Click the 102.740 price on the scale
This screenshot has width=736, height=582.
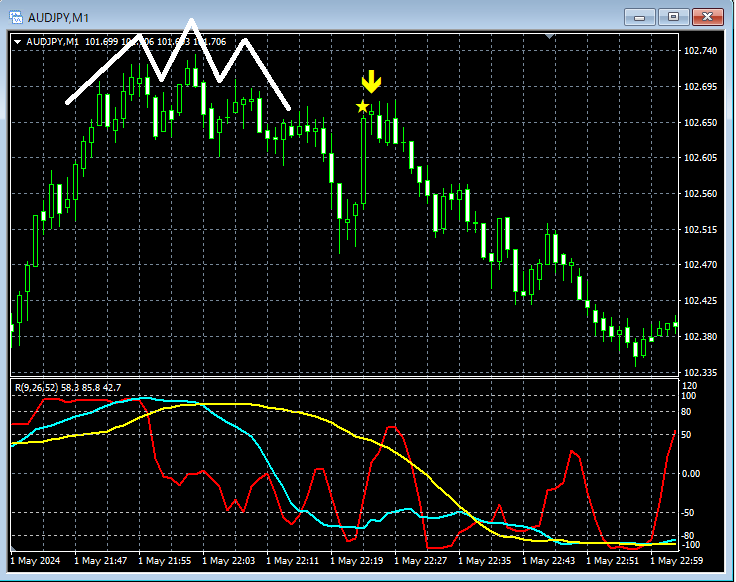pyautogui.click(x=698, y=51)
